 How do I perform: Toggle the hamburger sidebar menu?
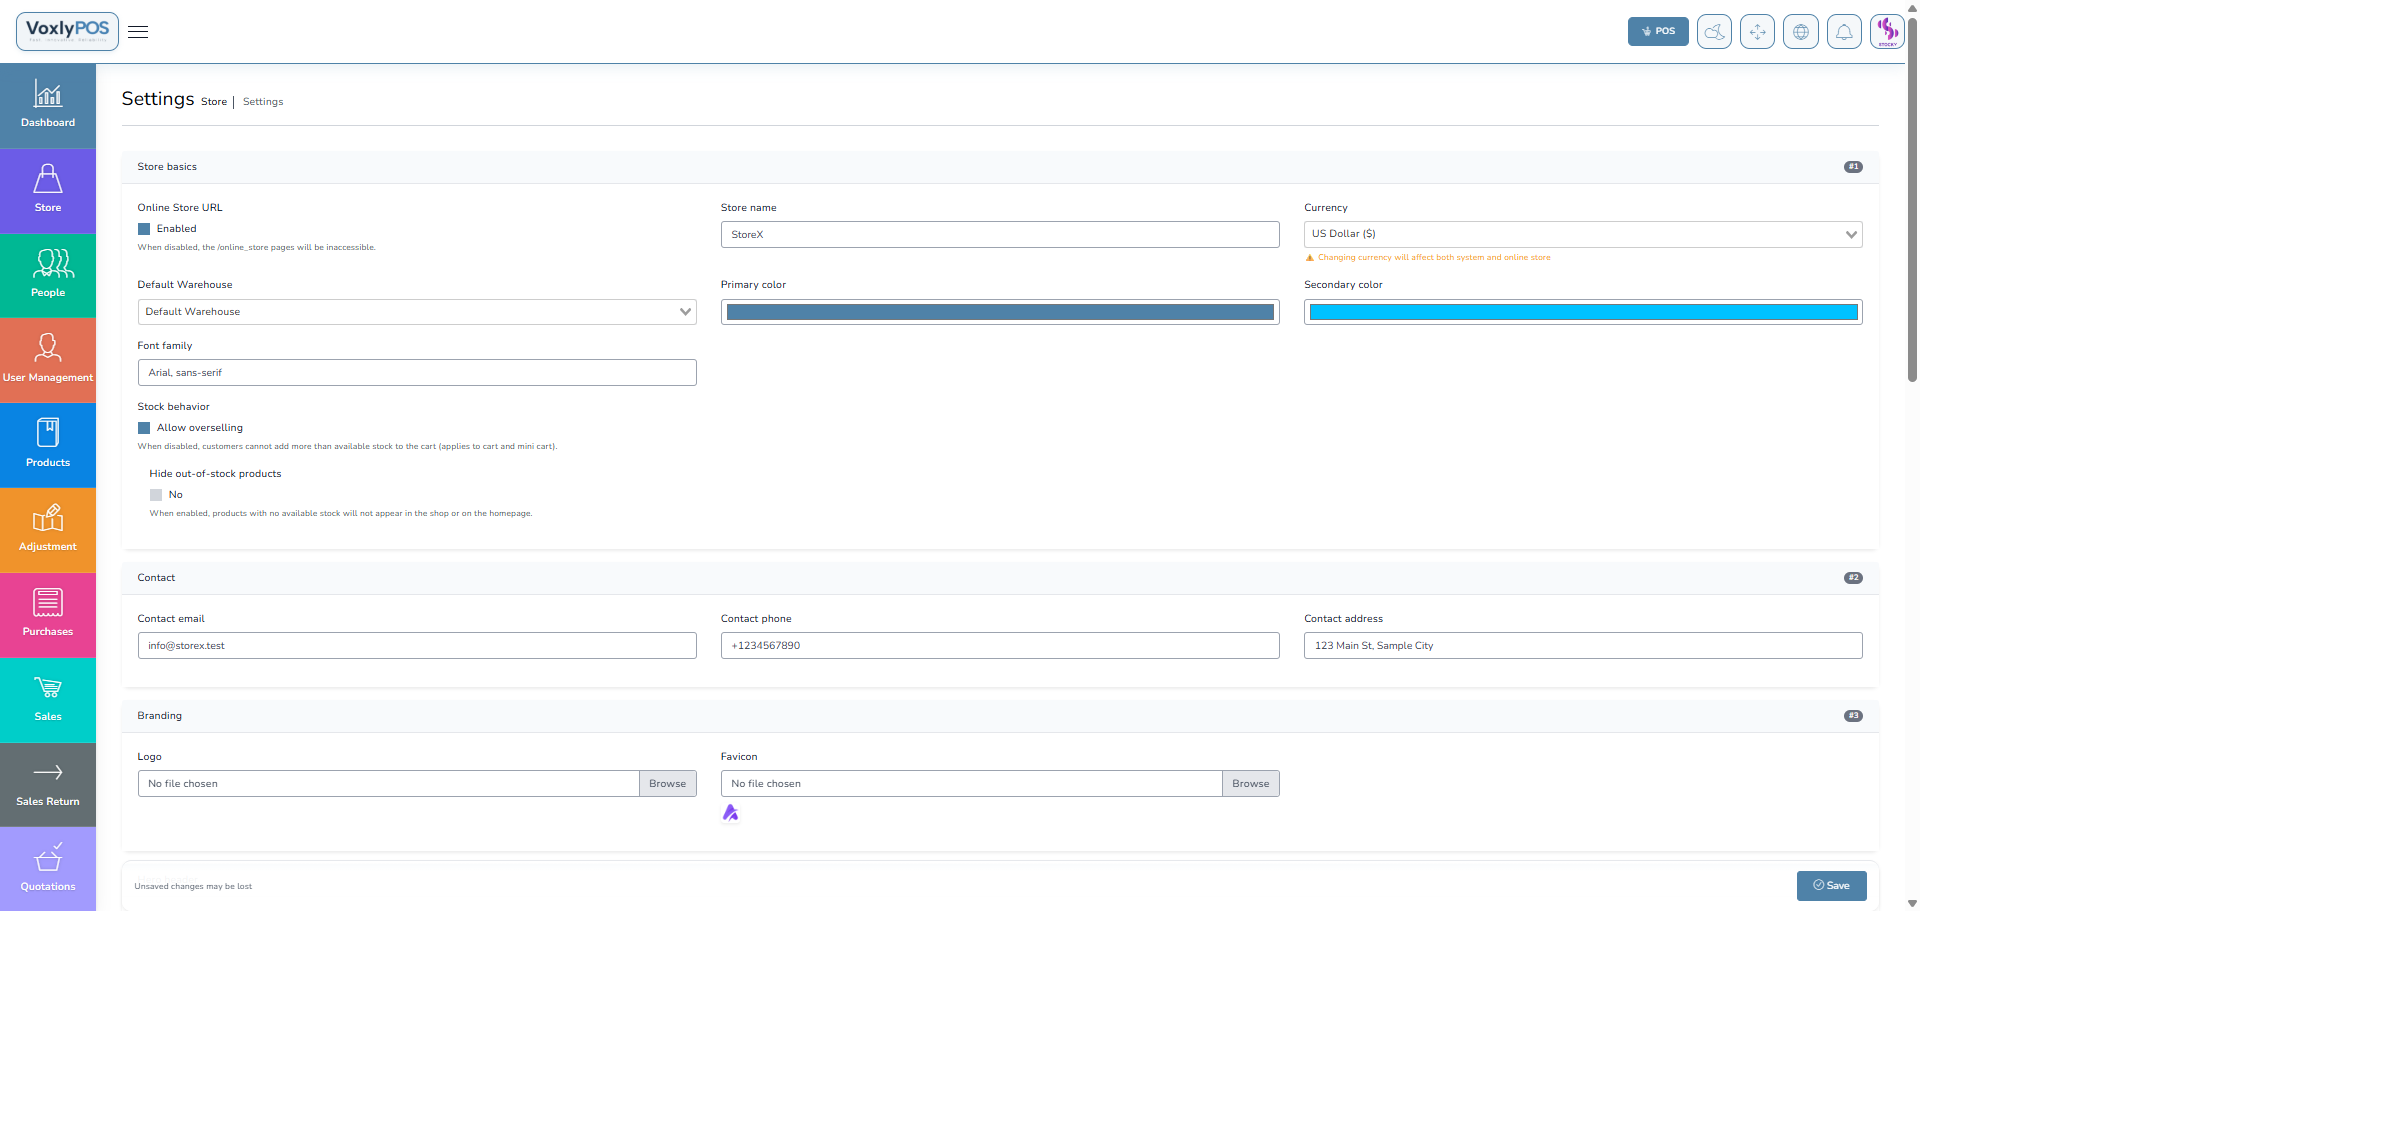coord(138,32)
